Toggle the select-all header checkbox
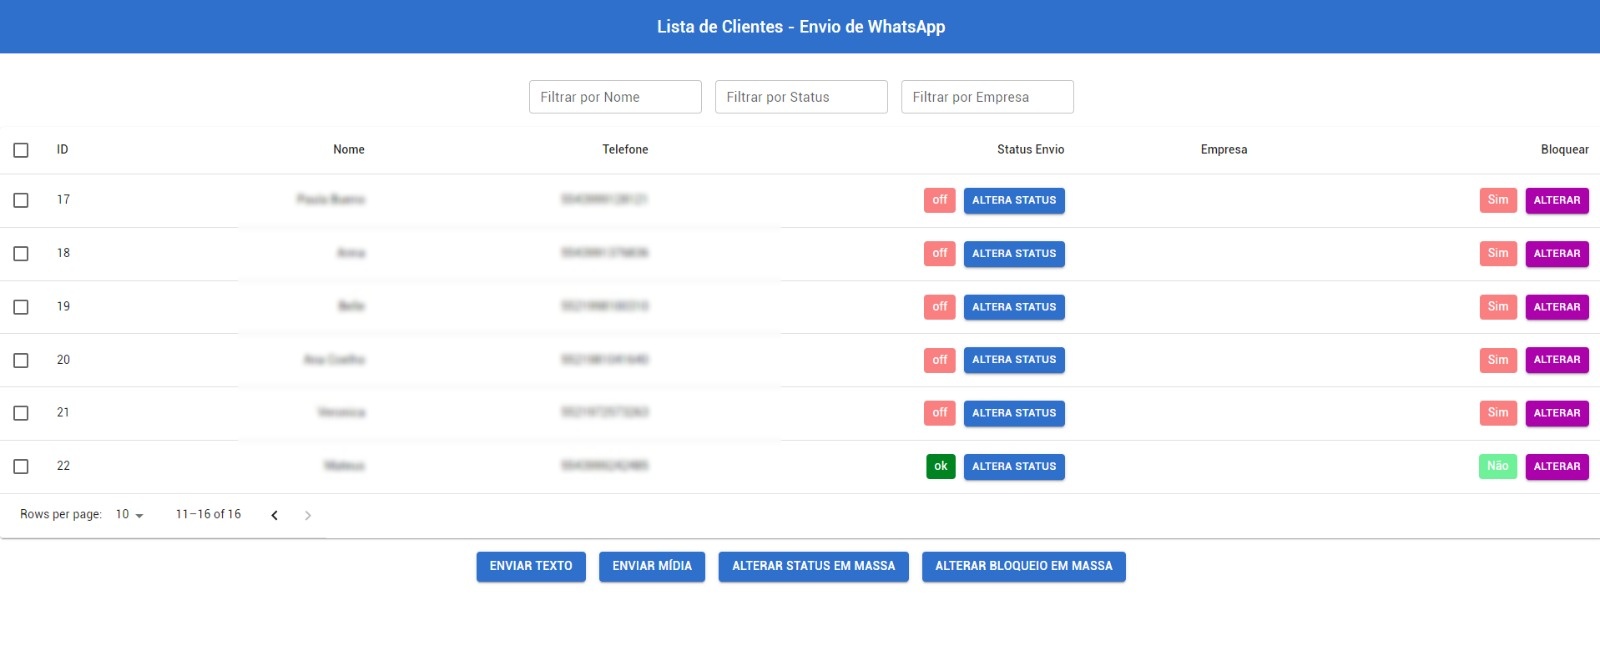Screen dimensions: 1600x651 point(21,150)
